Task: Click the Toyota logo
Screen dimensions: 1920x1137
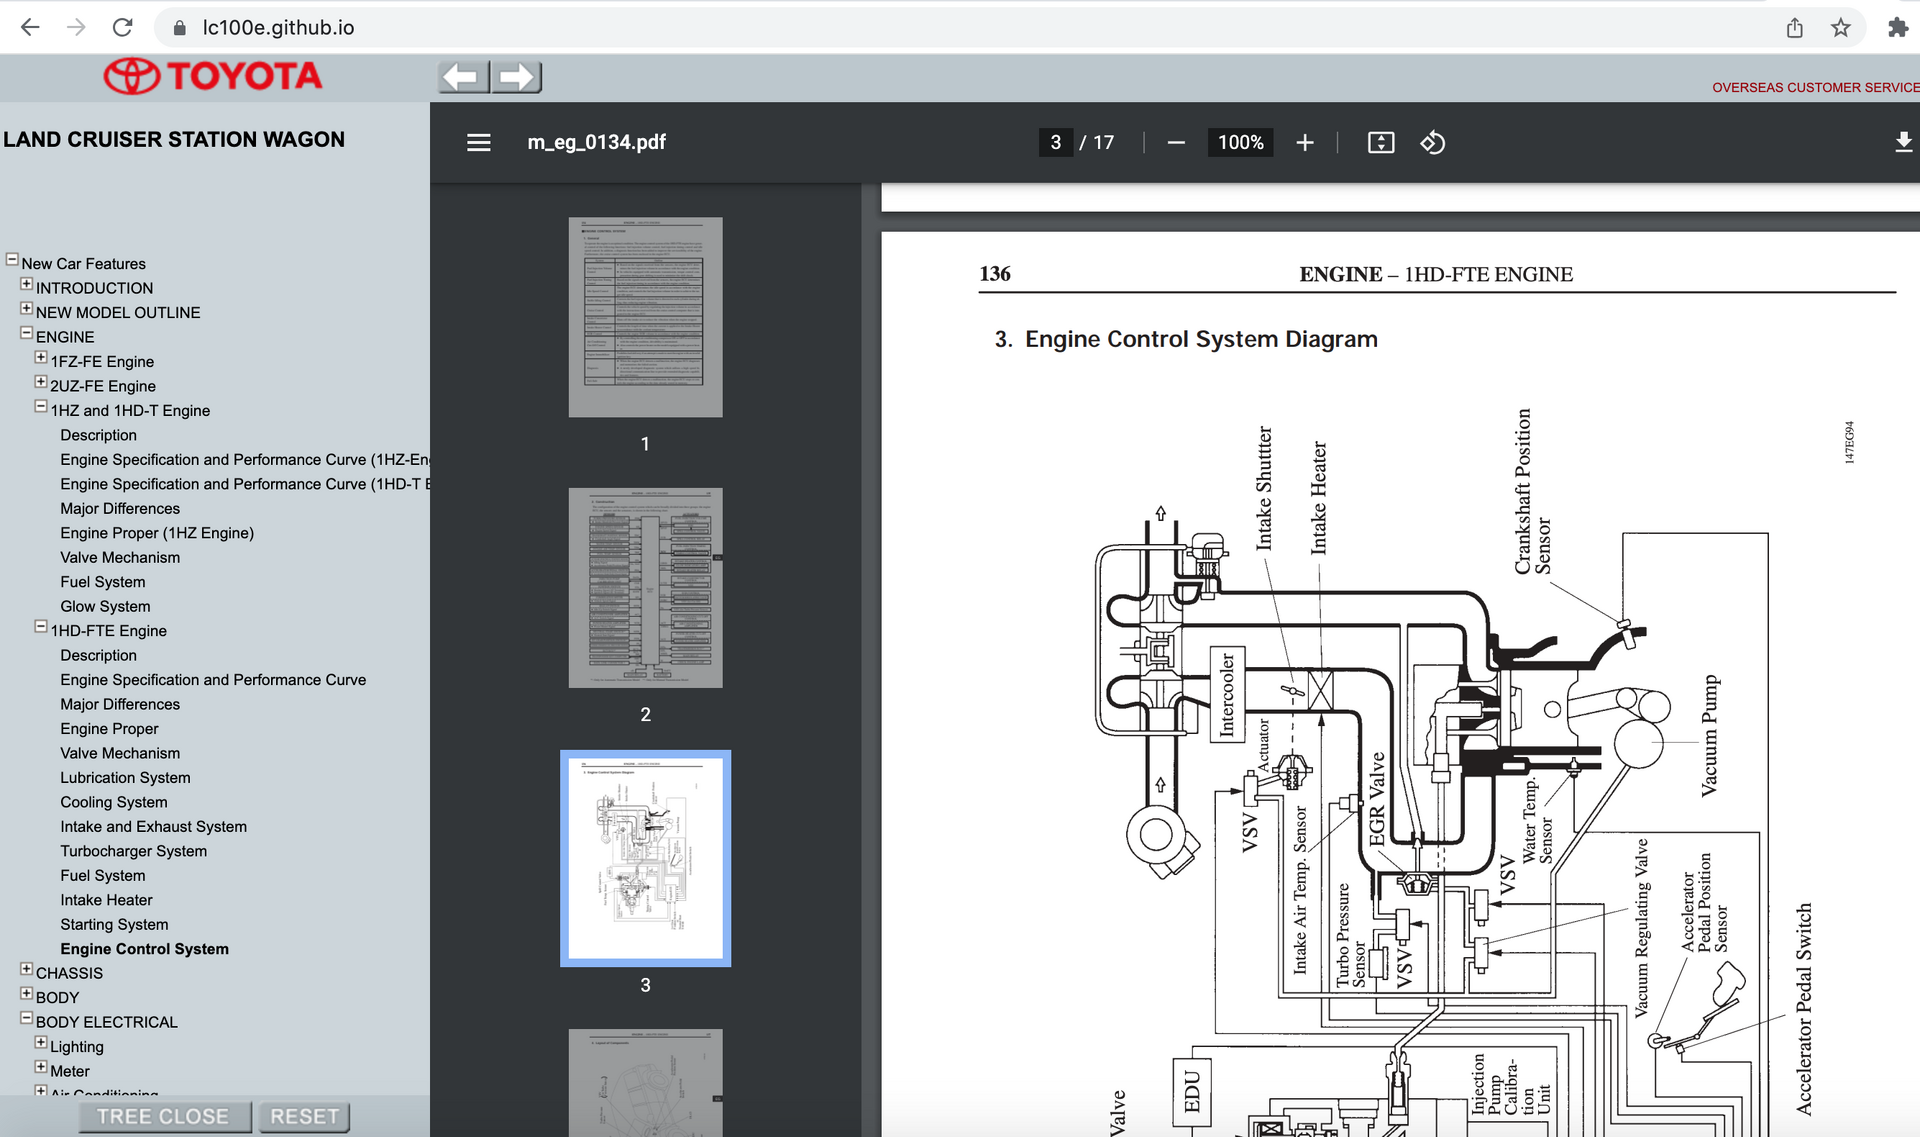Action: coord(213,76)
